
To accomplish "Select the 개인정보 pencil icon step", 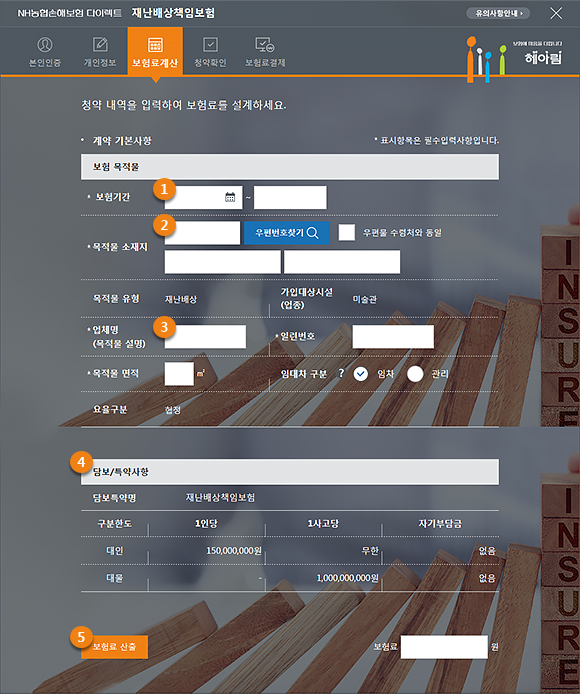I will [100, 45].
